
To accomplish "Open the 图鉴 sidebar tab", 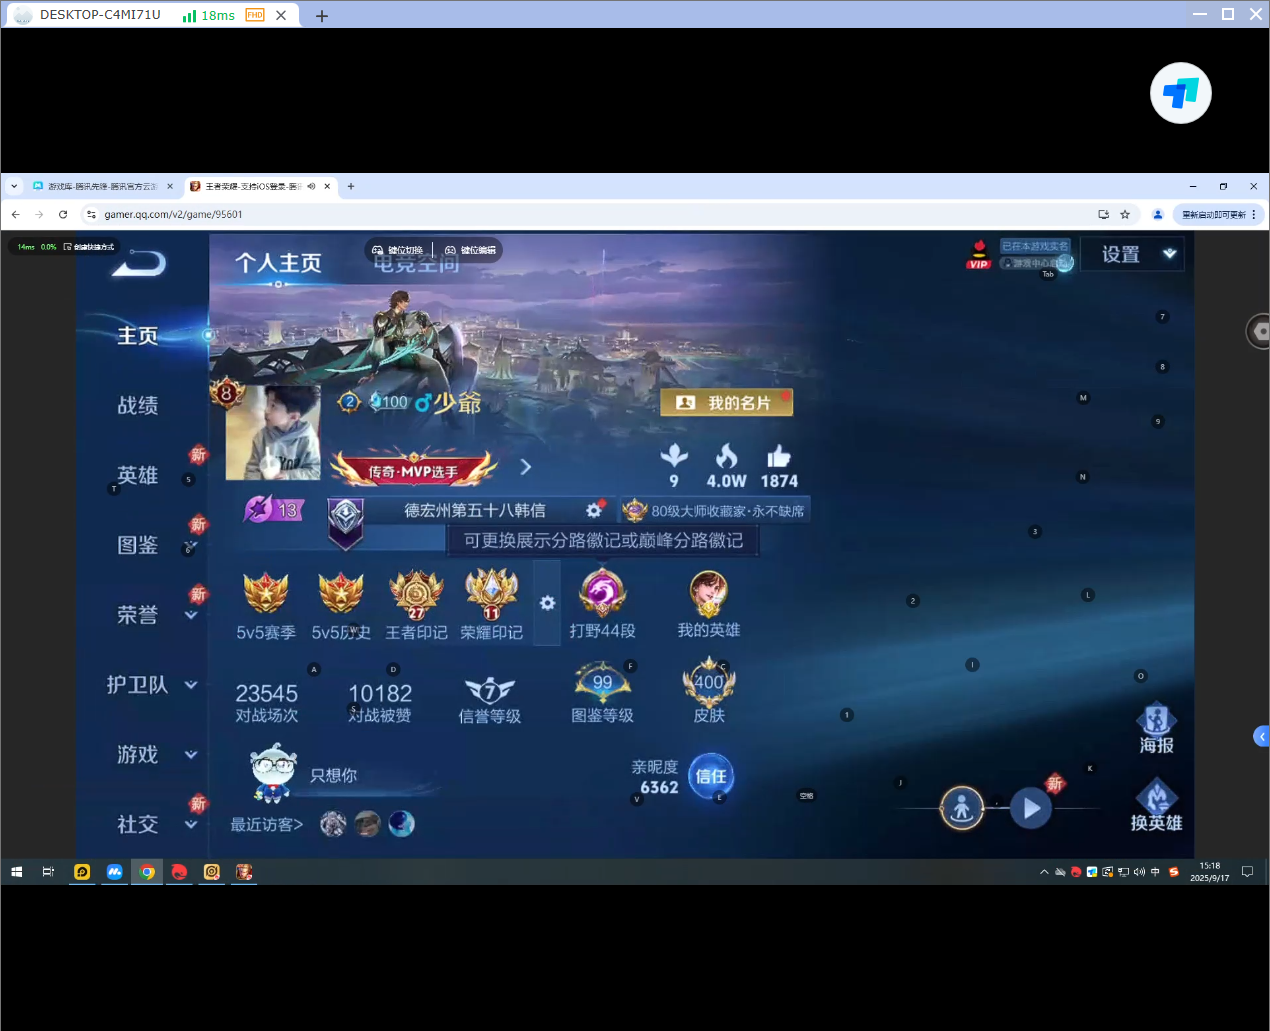I will 138,546.
